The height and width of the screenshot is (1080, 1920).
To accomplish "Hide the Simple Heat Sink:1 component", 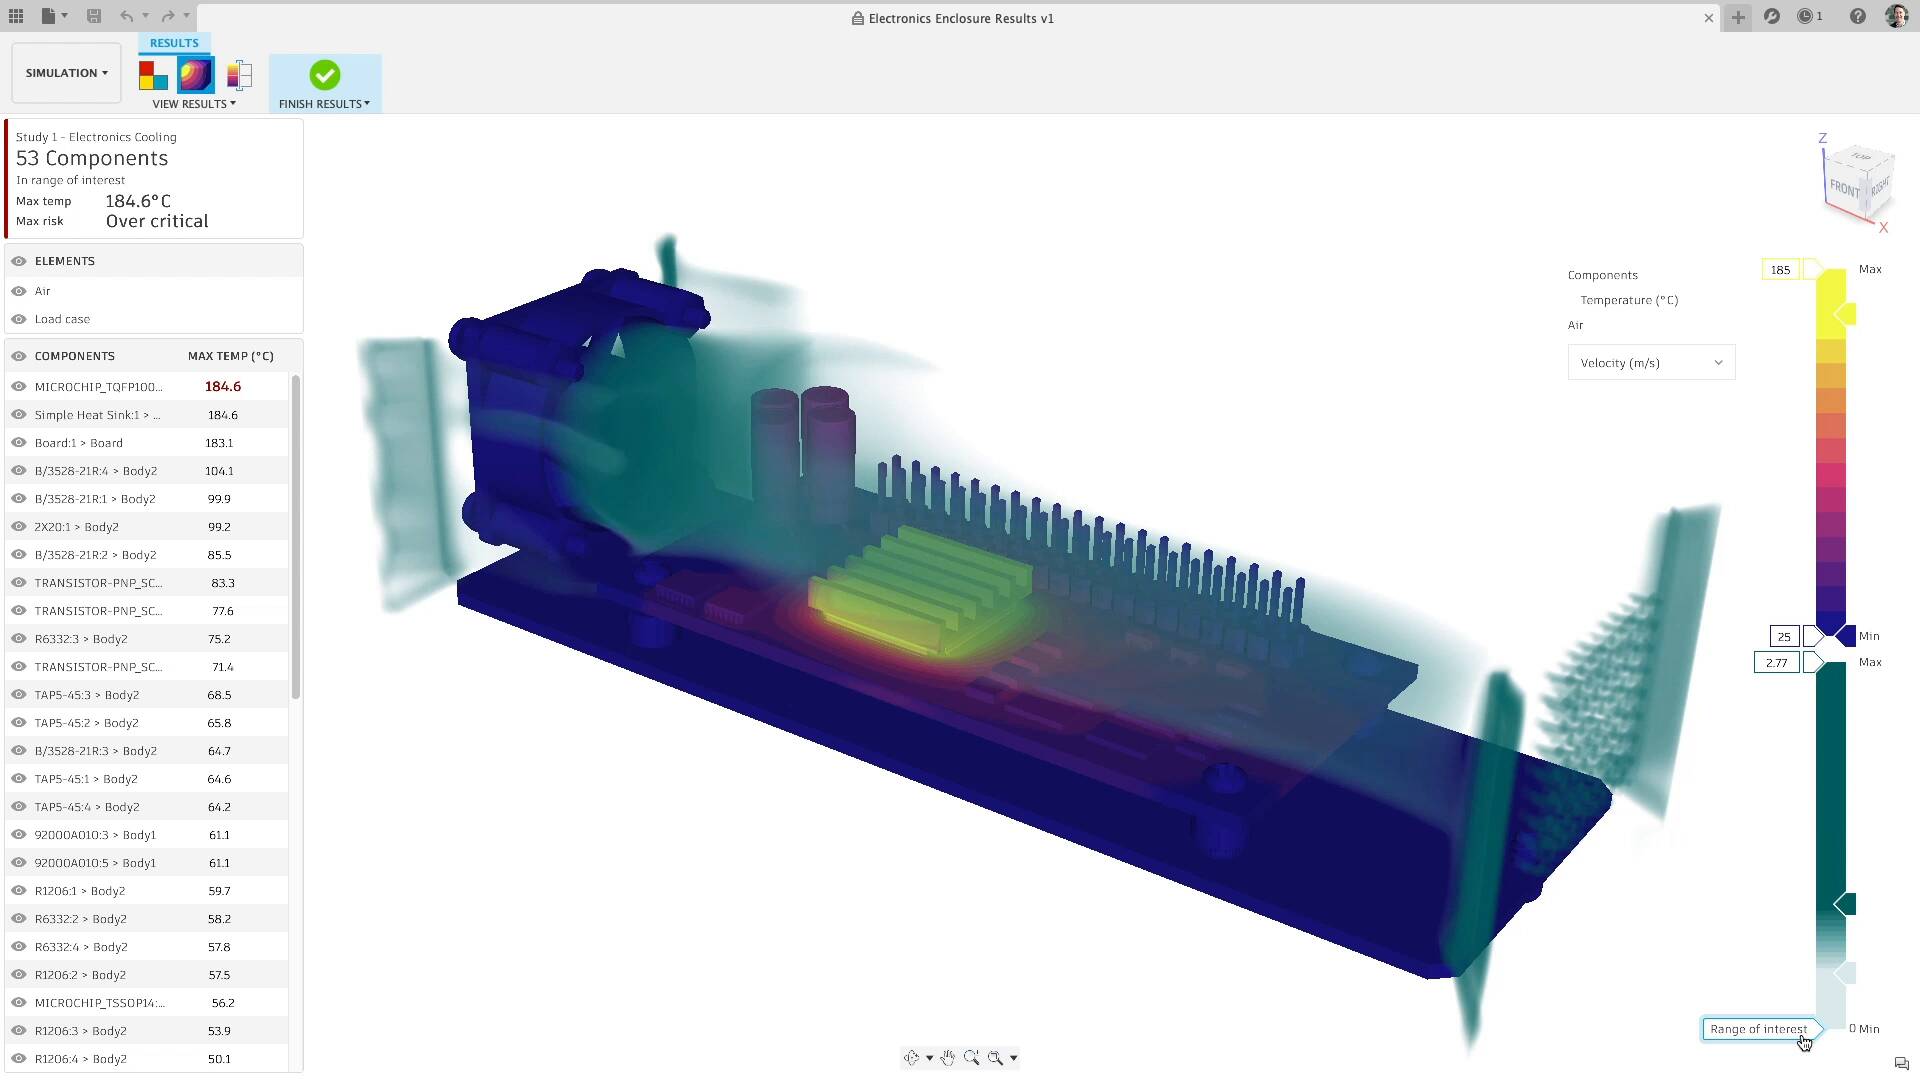I will coord(18,415).
